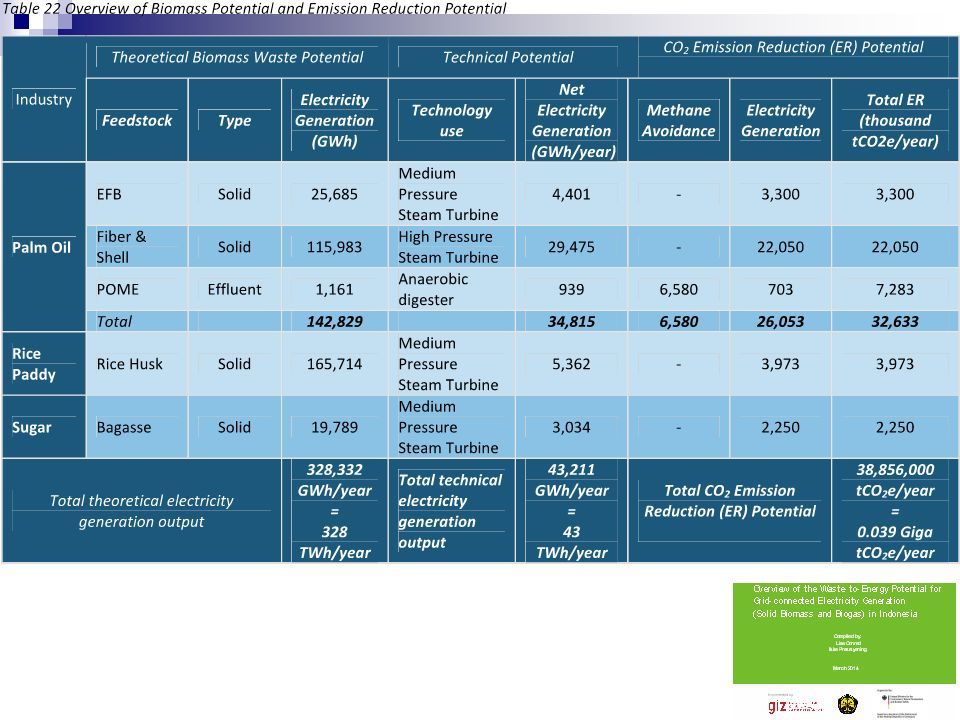Select the 'EFB' feedstock cell
This screenshot has width=960, height=720.
(x=137, y=194)
